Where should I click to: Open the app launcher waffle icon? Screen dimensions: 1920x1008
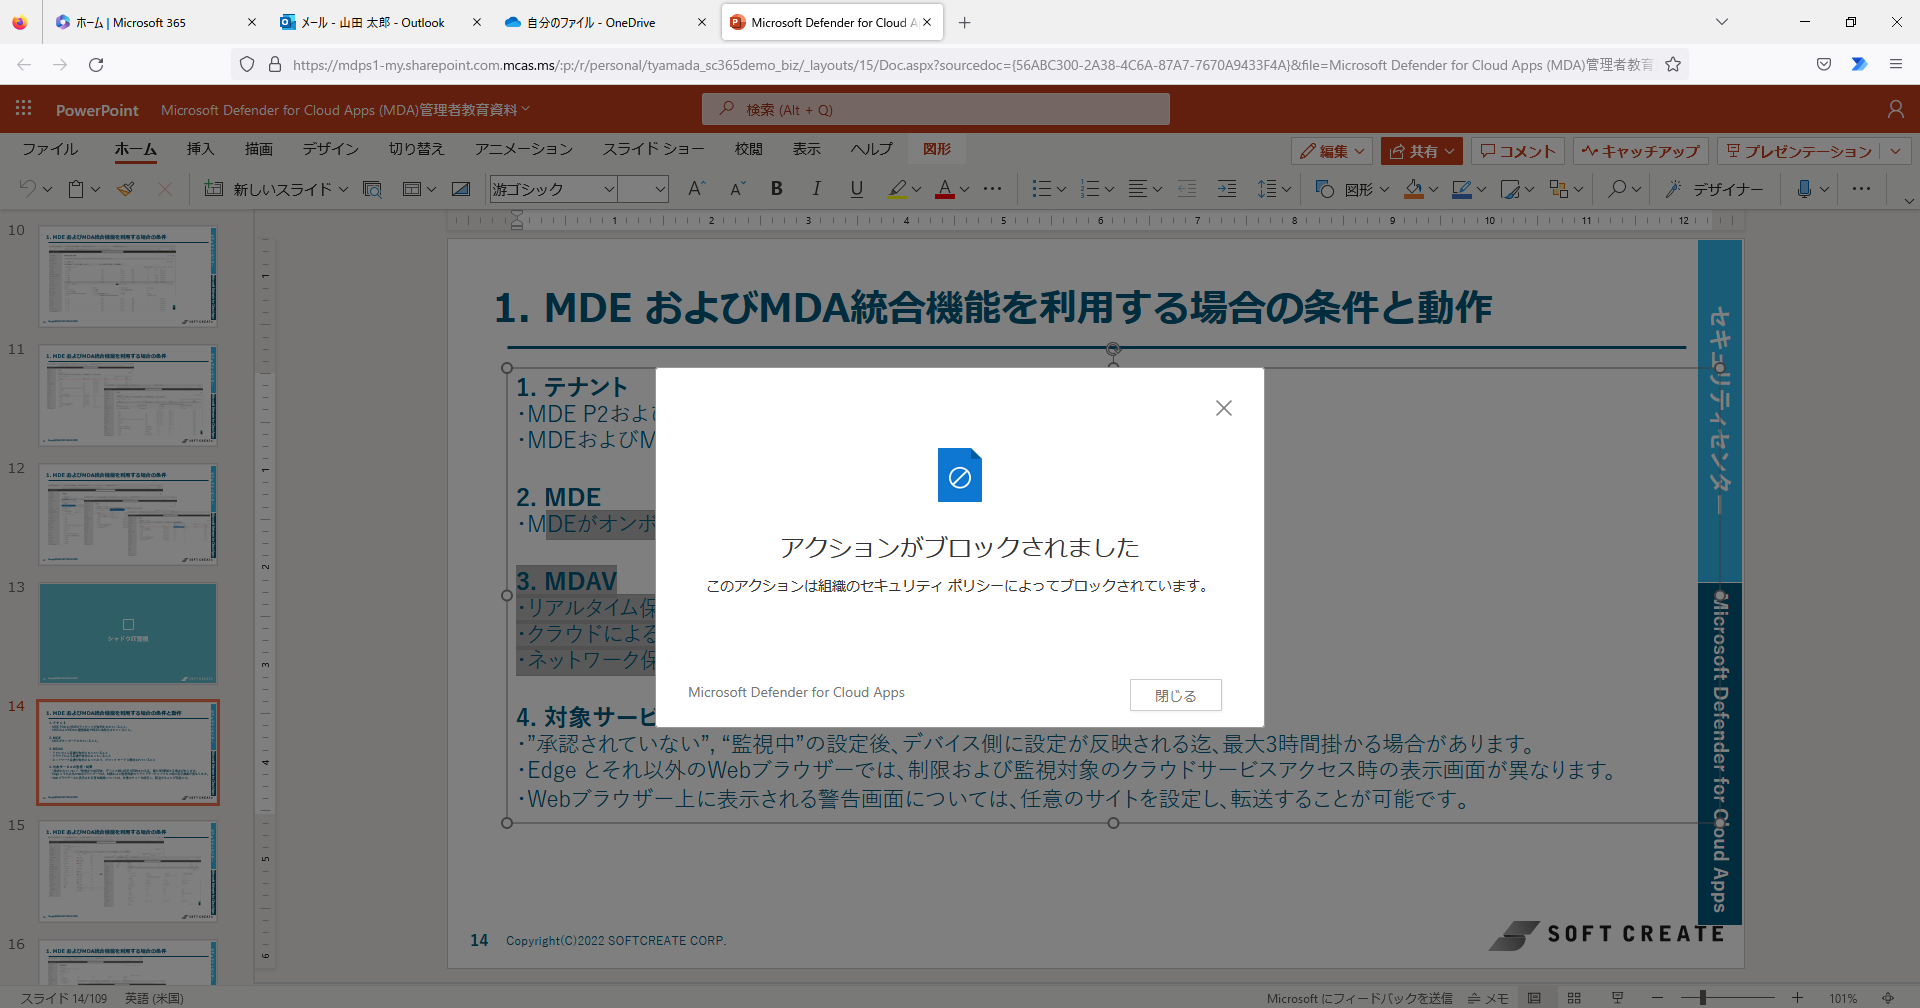pos(23,109)
